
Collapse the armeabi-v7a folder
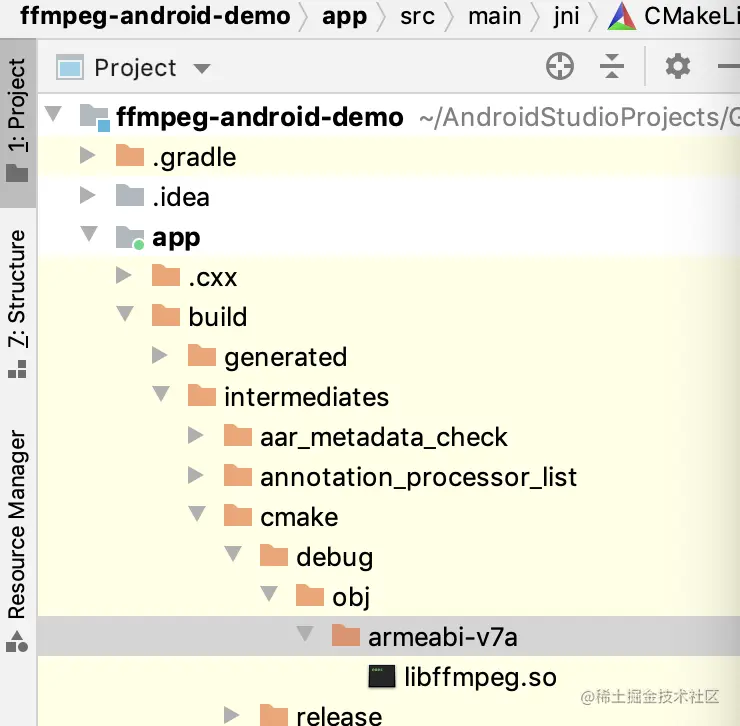pos(305,633)
